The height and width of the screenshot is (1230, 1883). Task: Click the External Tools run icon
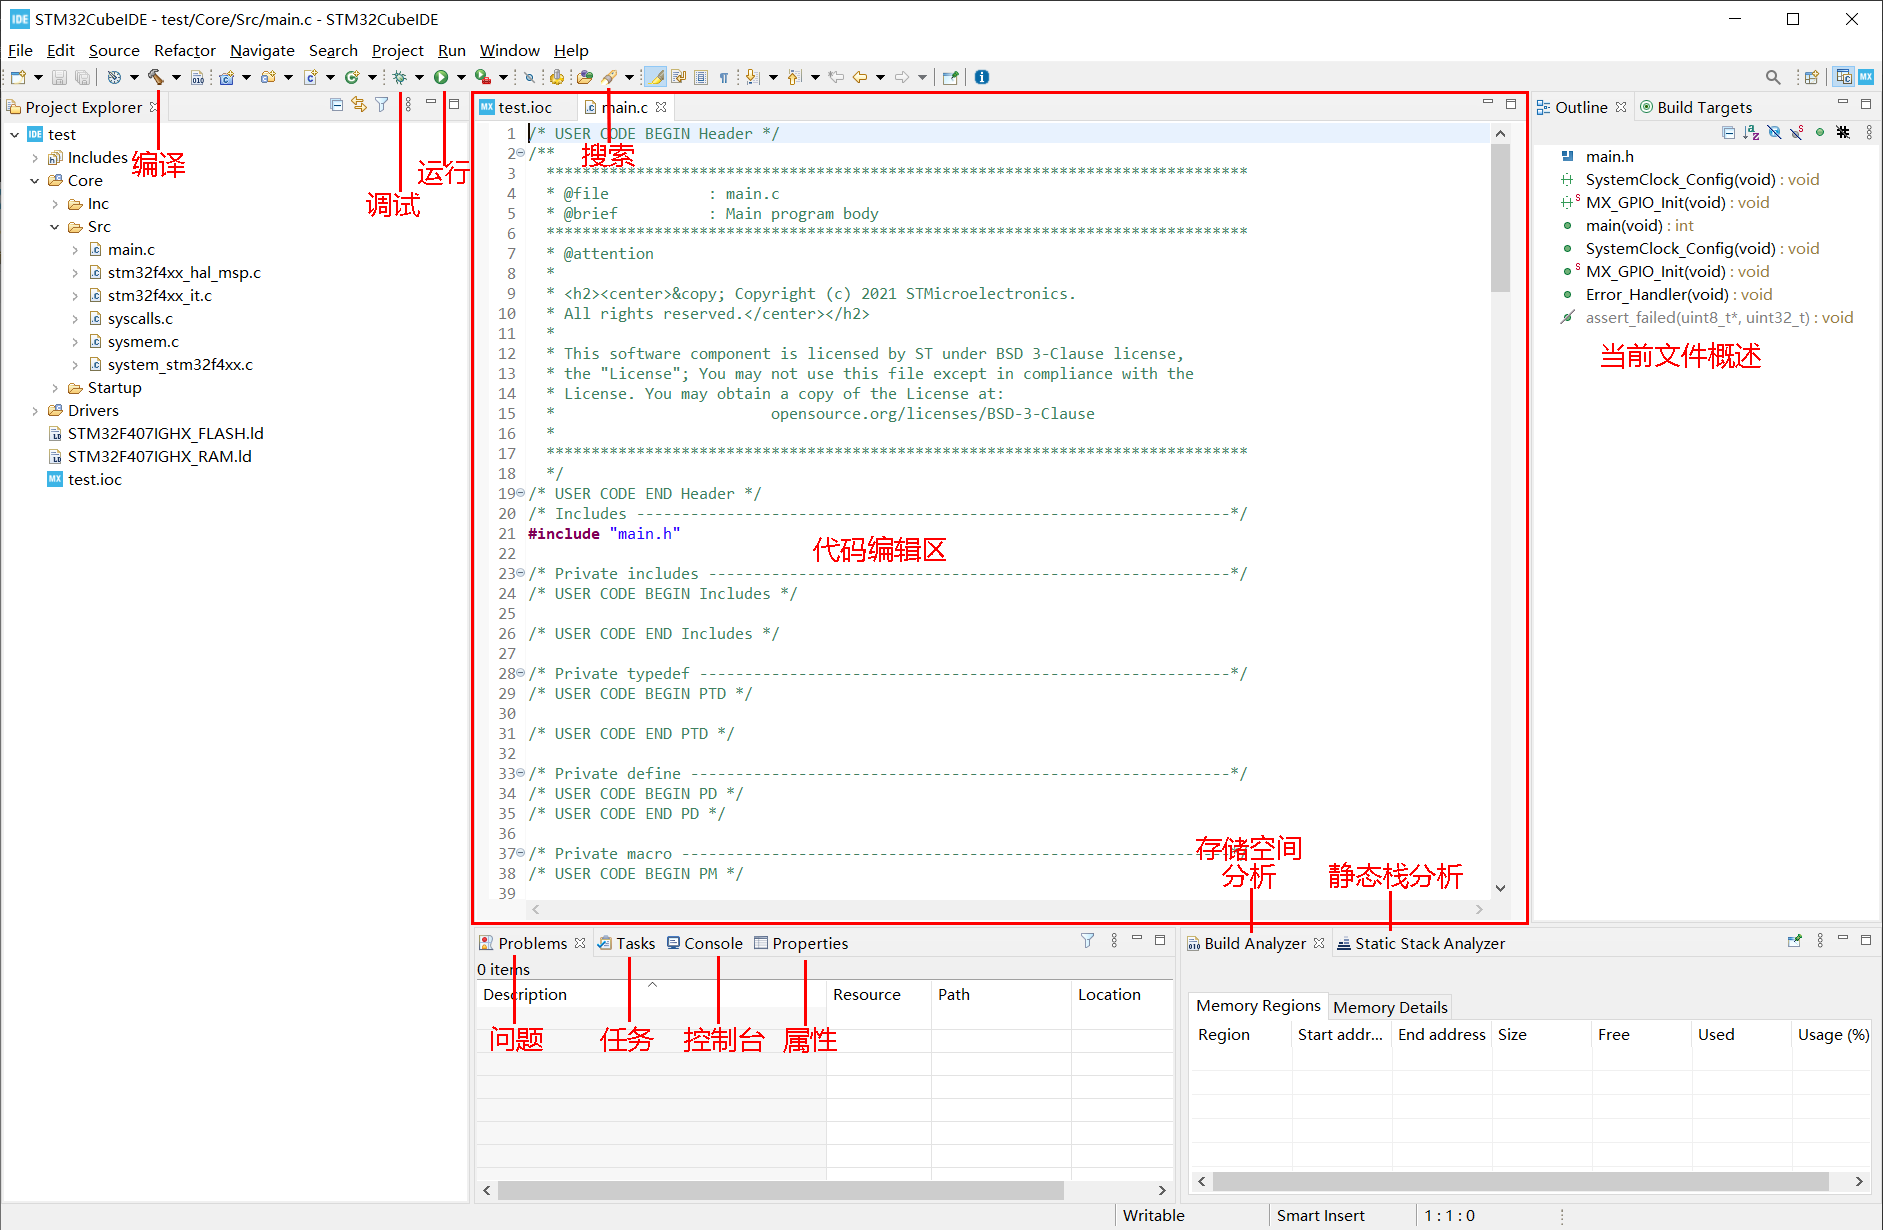coord(483,77)
